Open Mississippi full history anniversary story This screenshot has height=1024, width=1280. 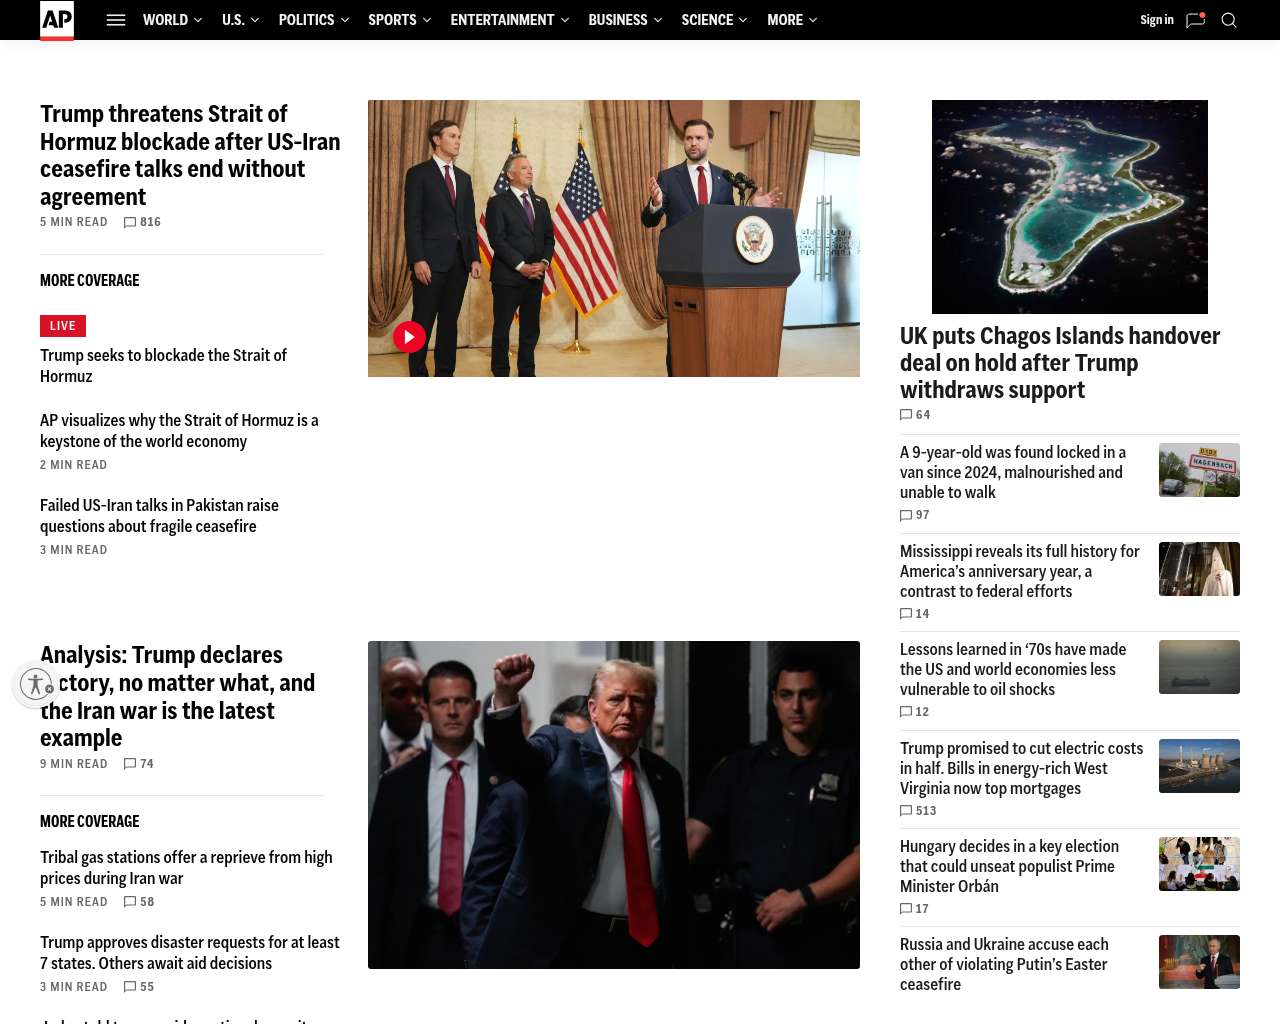click(1020, 571)
